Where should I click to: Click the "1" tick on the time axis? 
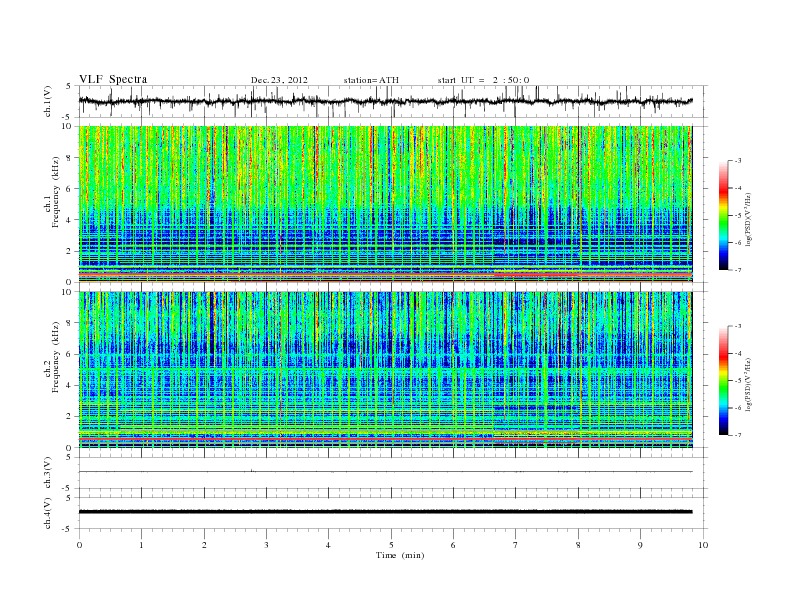click(x=141, y=545)
